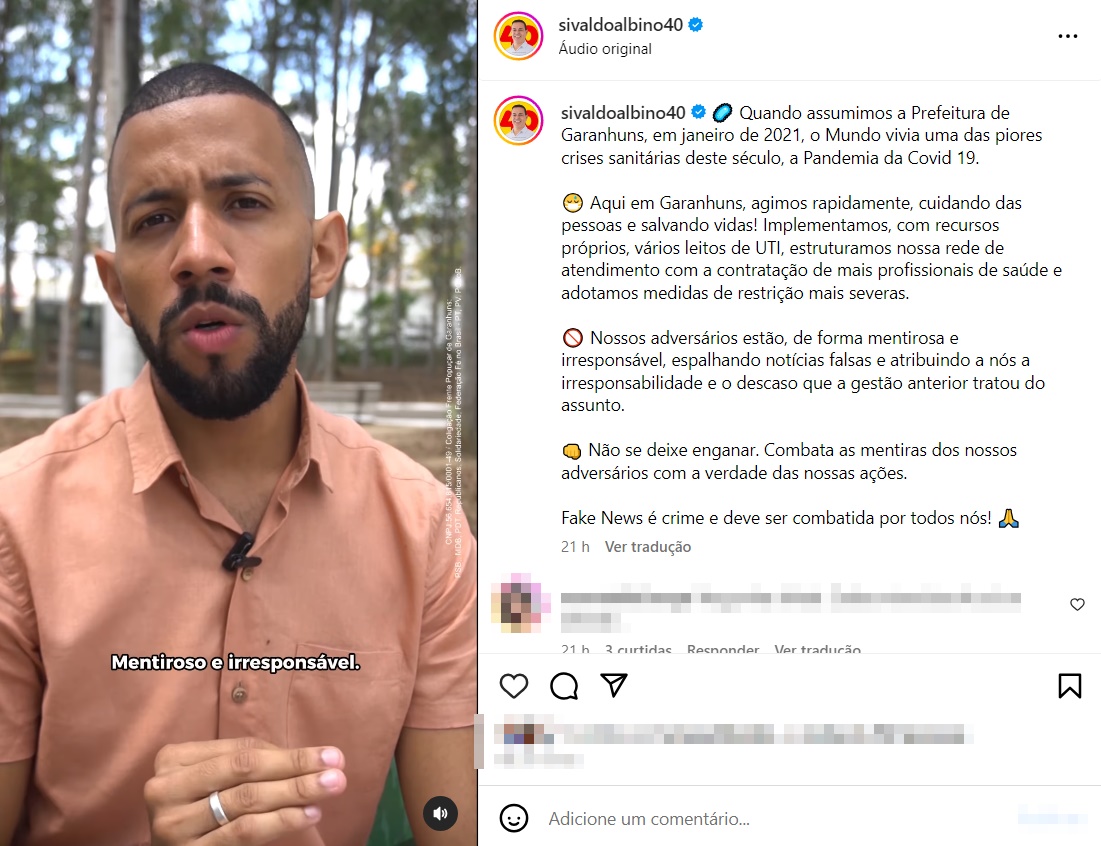Image resolution: width=1101 pixels, height=846 pixels.
Task: Click Ver tradução under the caption
Action: pyautogui.click(x=647, y=546)
